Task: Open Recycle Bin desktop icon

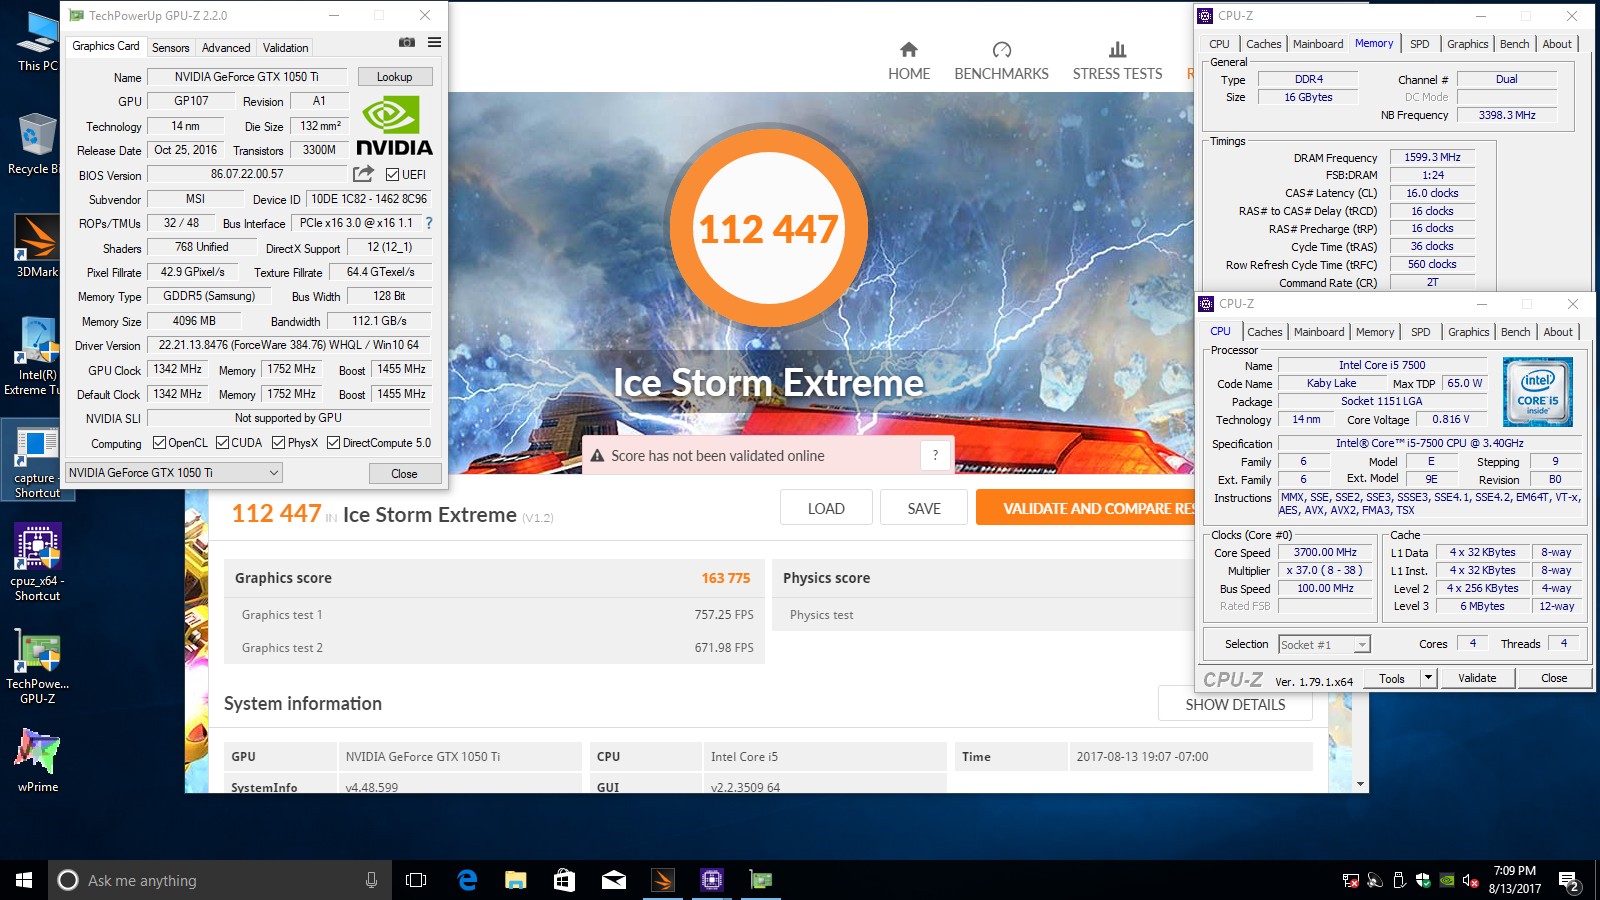Action: click(36, 145)
